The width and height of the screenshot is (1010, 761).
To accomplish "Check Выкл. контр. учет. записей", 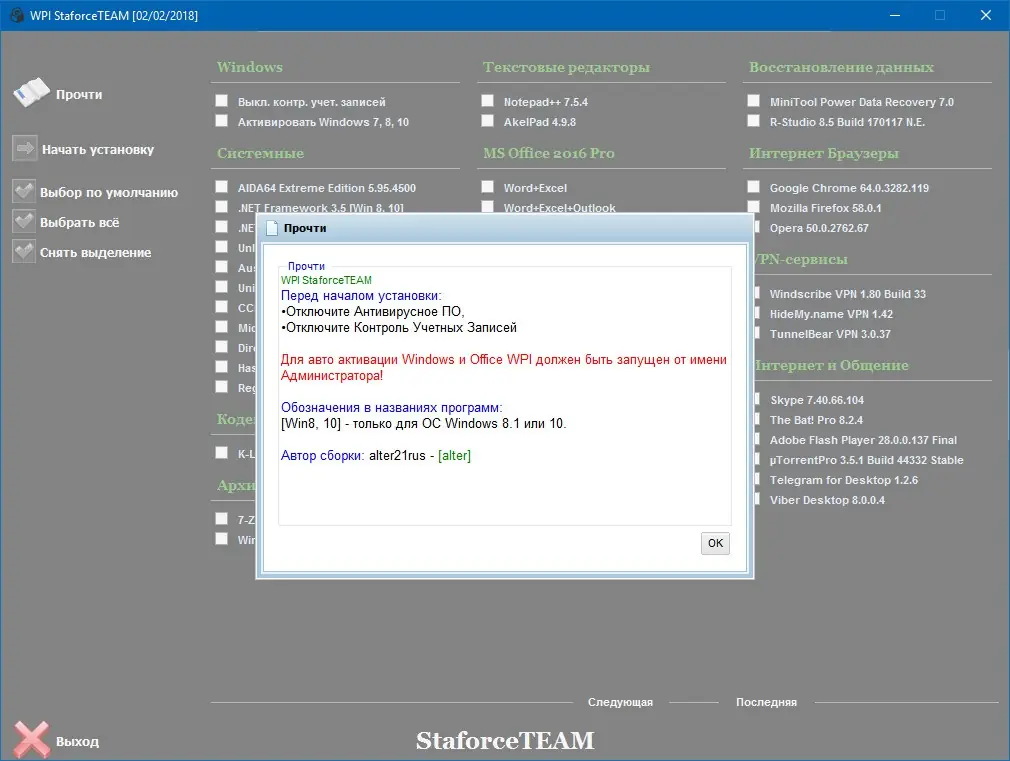I will click(222, 101).
